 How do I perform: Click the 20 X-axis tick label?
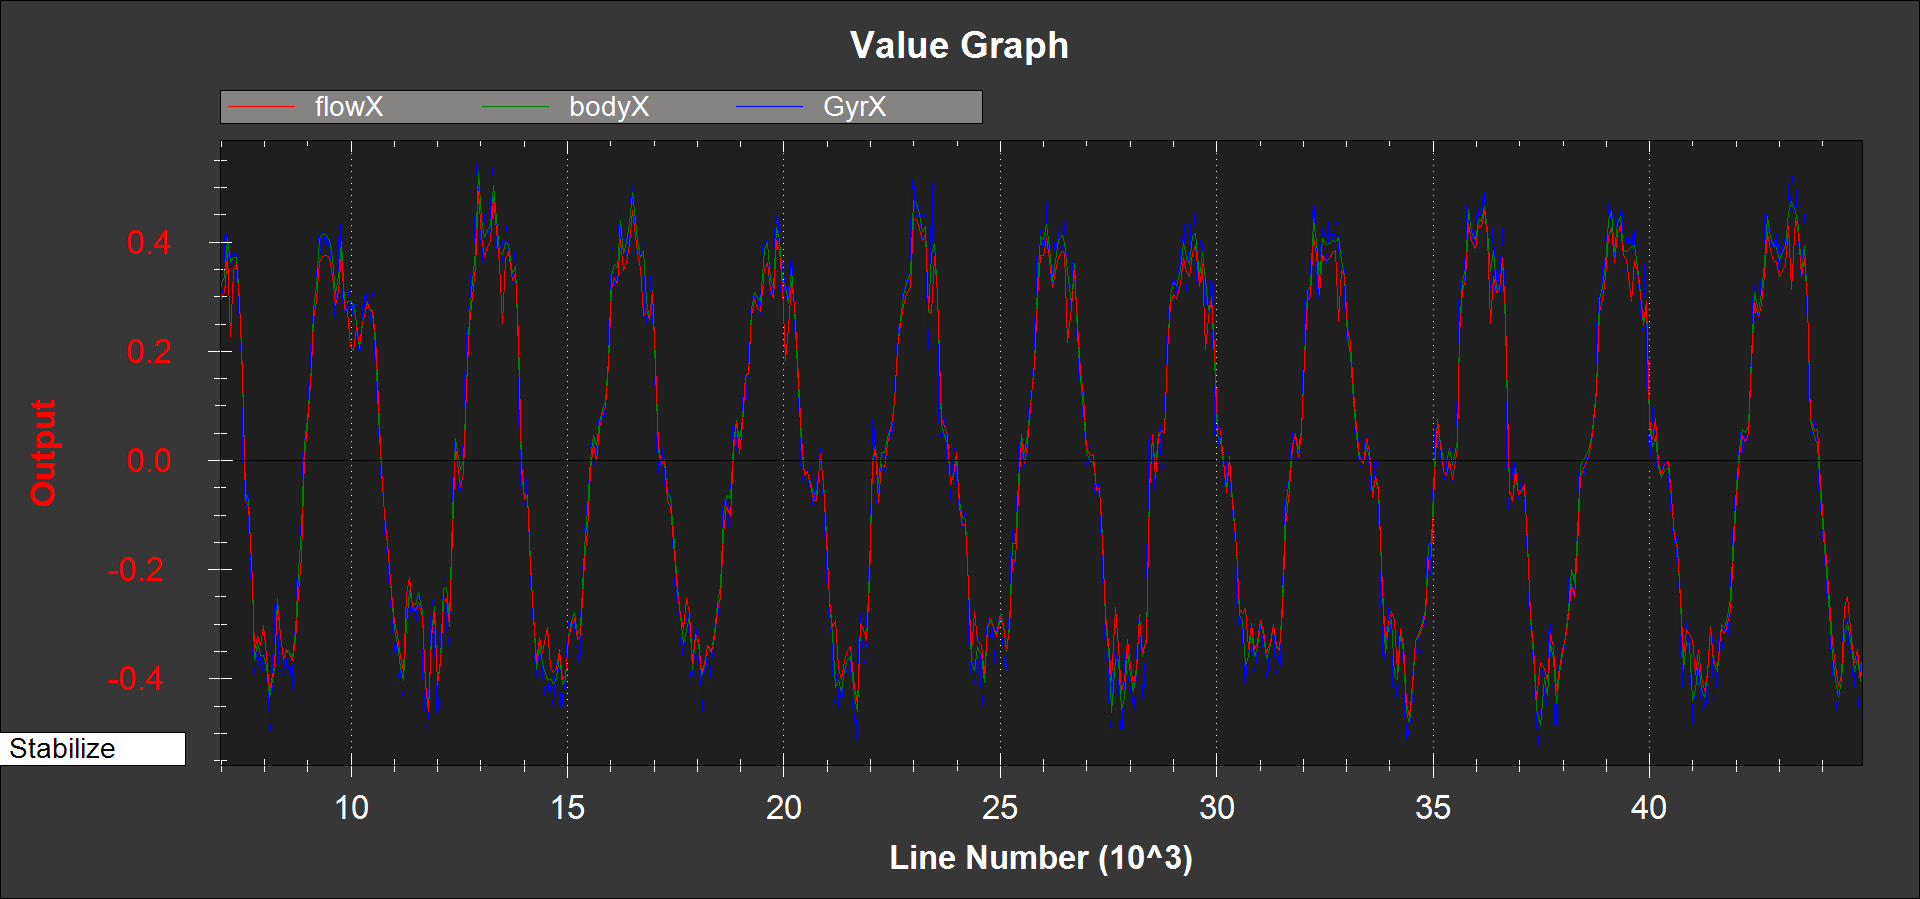[784, 808]
